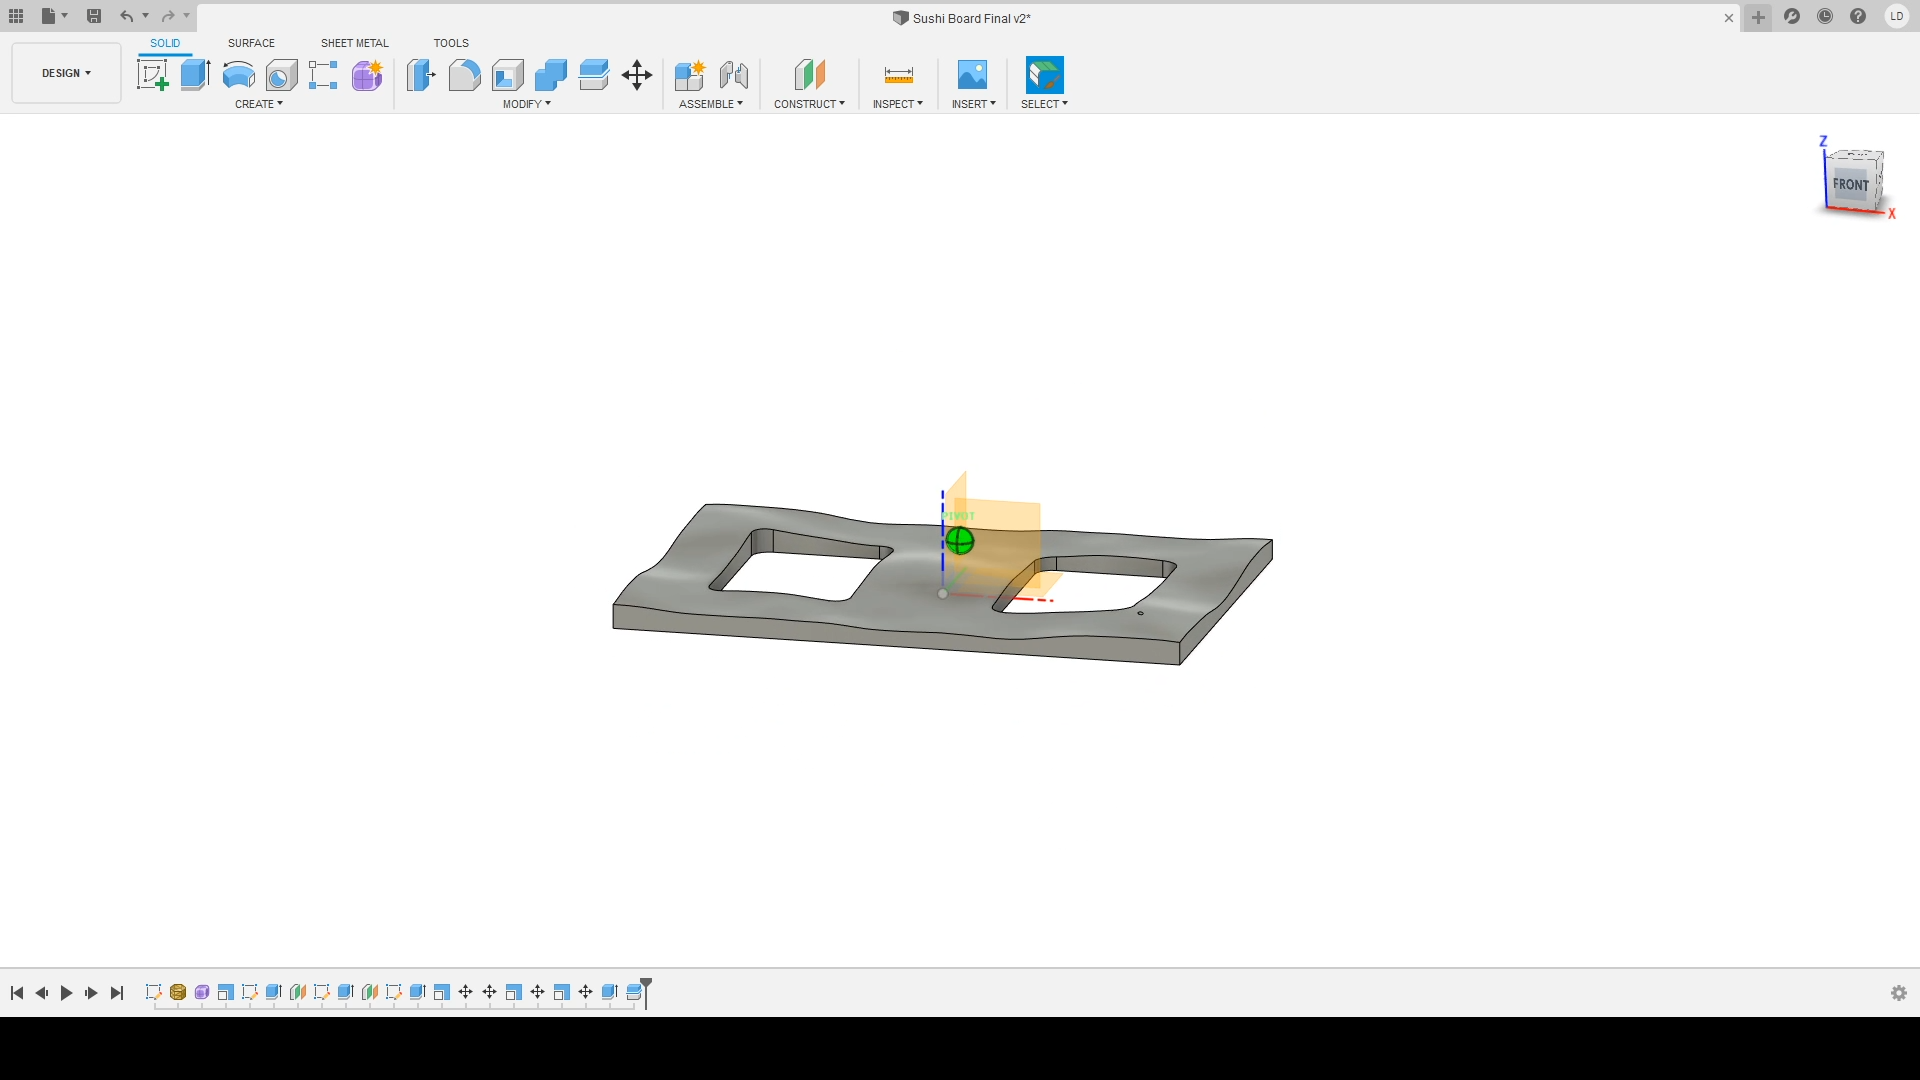Expand the CONSTRUCT dropdown menu

[810, 104]
